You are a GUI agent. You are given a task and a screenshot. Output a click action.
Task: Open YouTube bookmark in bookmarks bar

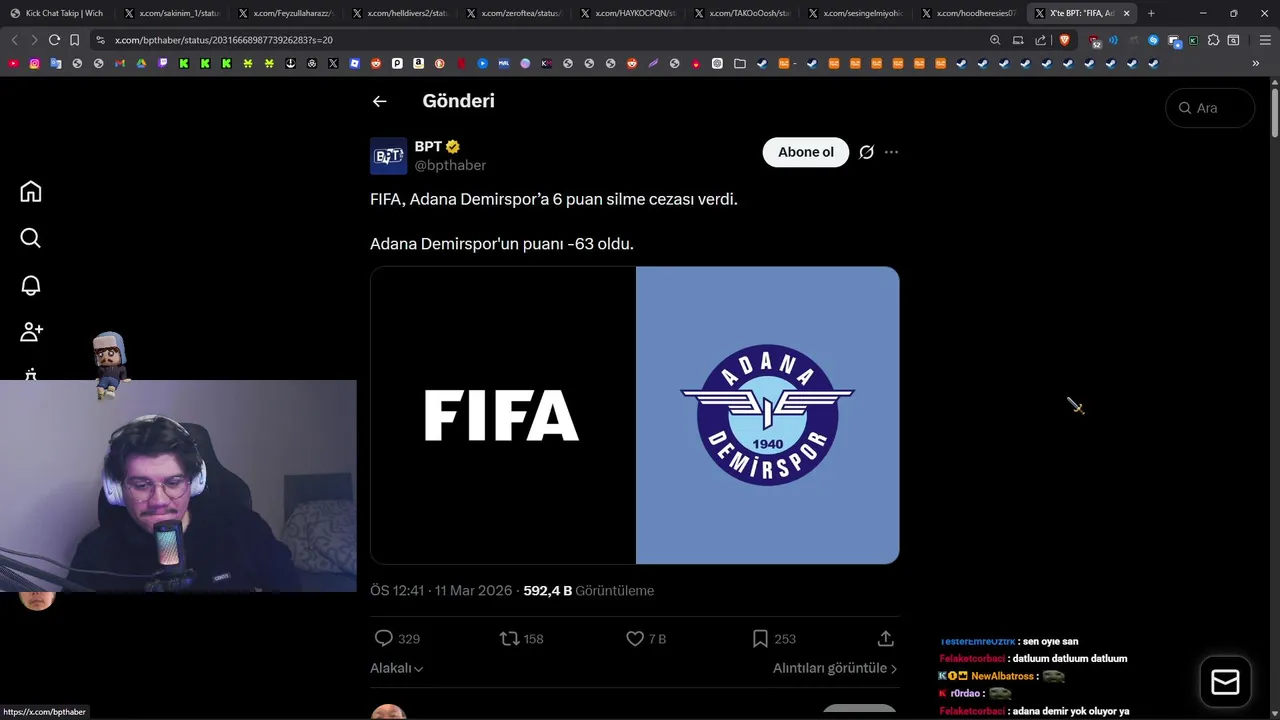[x=13, y=63]
